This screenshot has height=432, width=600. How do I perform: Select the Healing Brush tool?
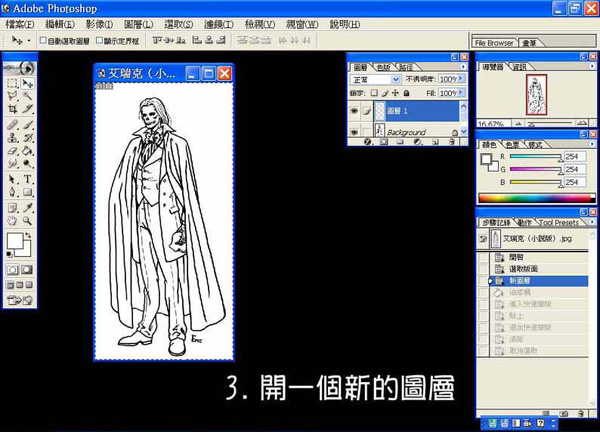pyautogui.click(x=13, y=124)
